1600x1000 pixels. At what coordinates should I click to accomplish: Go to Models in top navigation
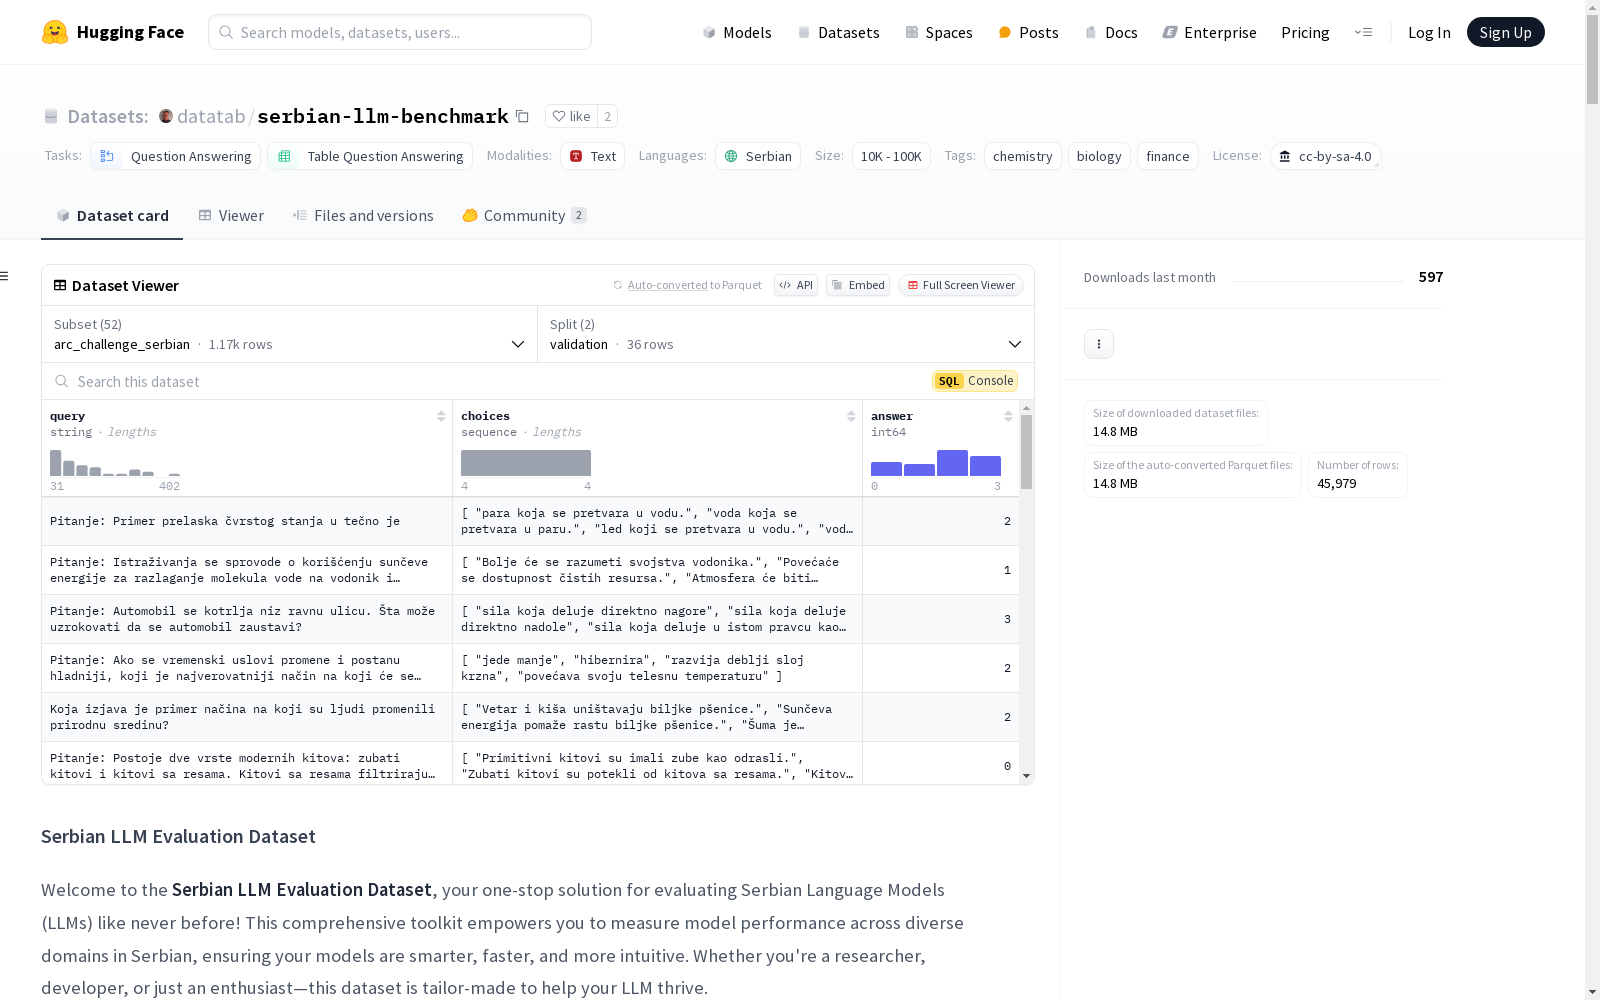[737, 32]
